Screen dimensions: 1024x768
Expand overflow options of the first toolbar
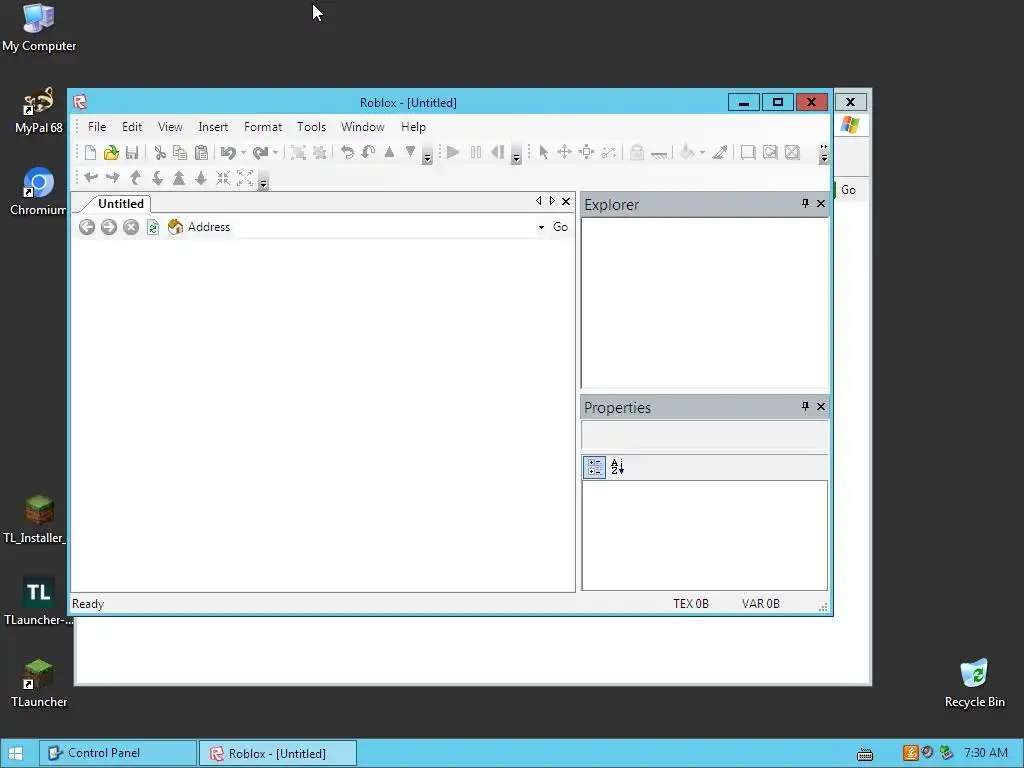click(x=427, y=157)
